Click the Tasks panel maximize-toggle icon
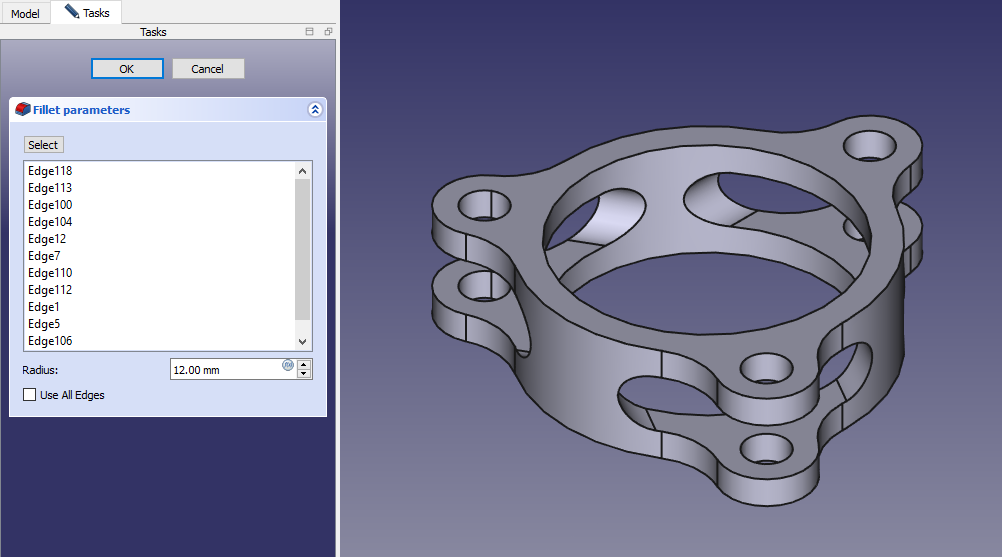This screenshot has width=1002, height=557. [310, 32]
